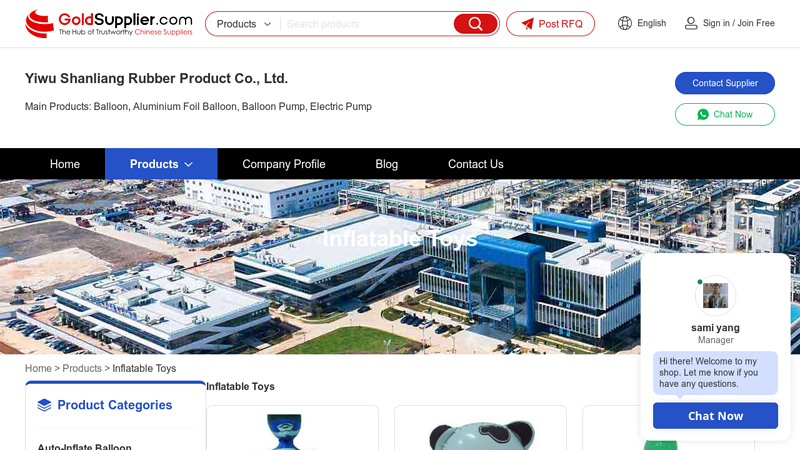Open the panda inflatable toy thumbnail
Viewport: 800px width, 450px height.
[x=481, y=428]
